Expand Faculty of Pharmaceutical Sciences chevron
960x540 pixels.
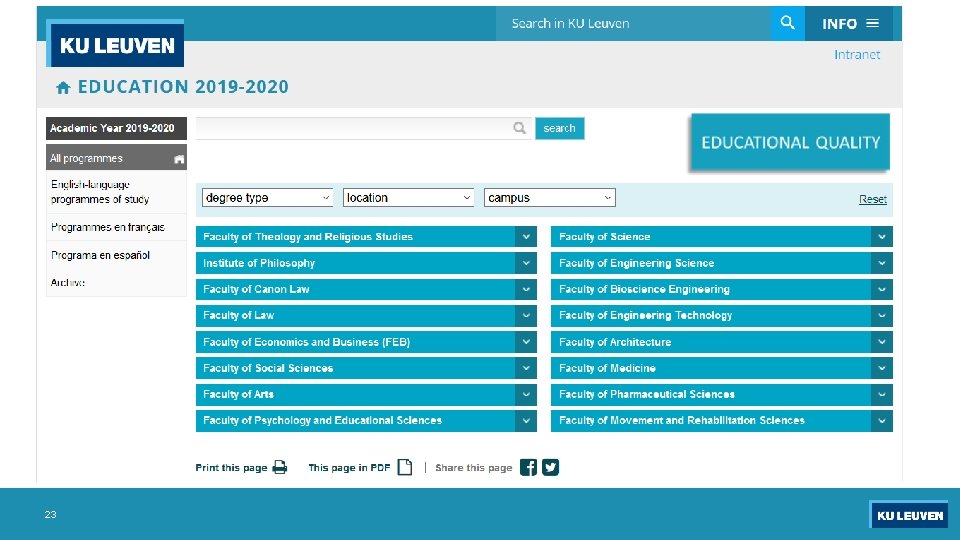coord(882,394)
